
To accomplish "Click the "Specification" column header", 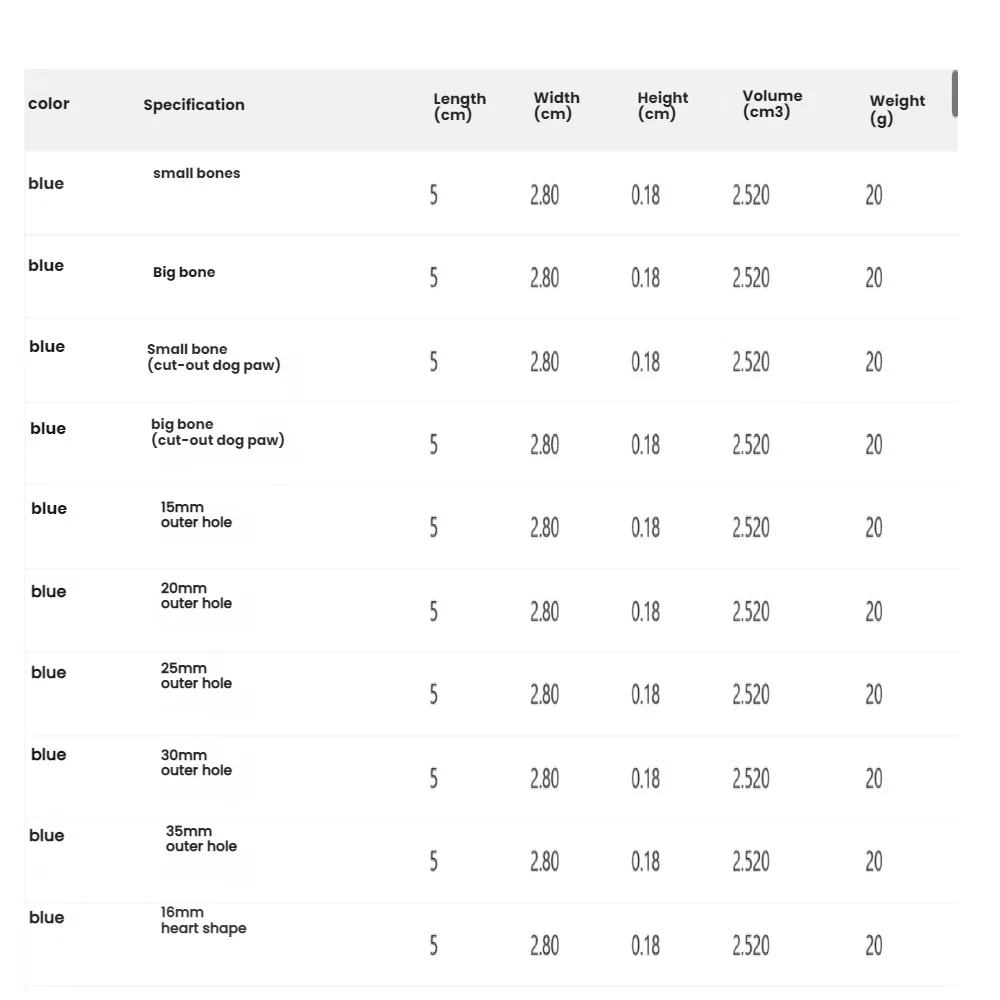I will 193,105.
